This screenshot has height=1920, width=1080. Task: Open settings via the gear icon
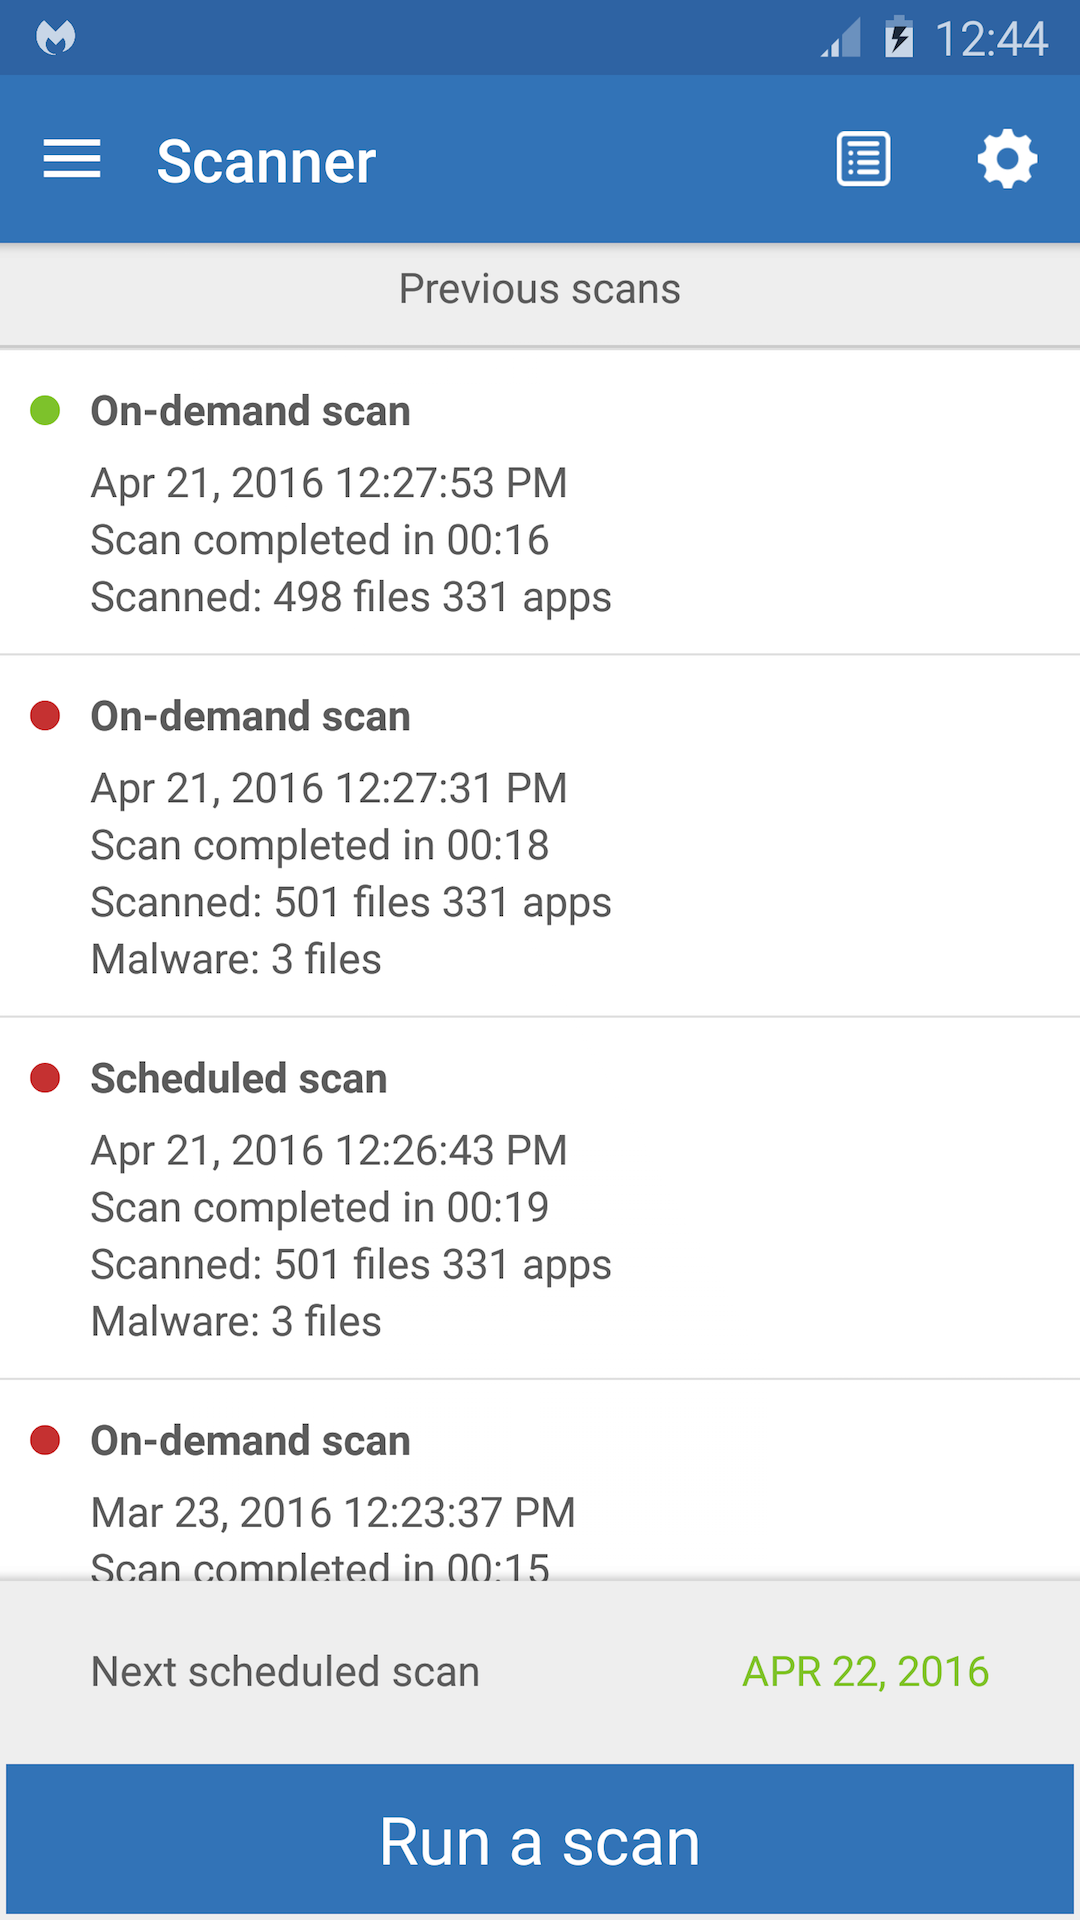pyautogui.click(x=1007, y=160)
